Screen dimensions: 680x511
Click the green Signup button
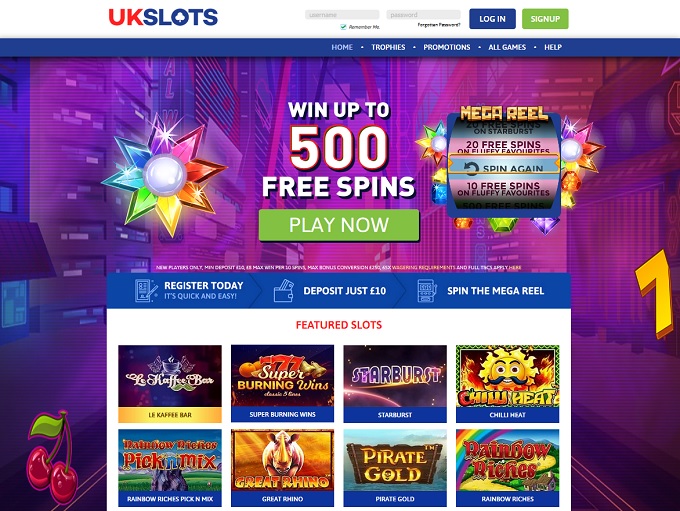click(545, 19)
